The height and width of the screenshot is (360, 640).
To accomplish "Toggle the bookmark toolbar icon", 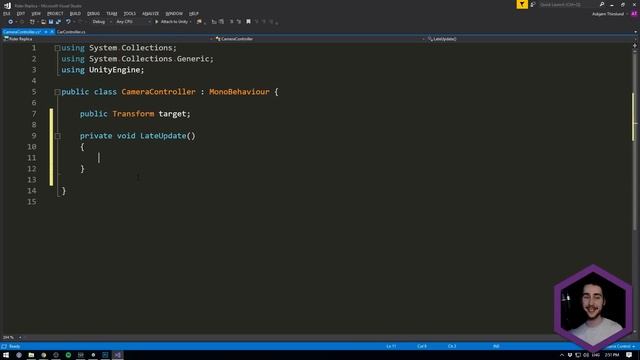I will click(248, 22).
